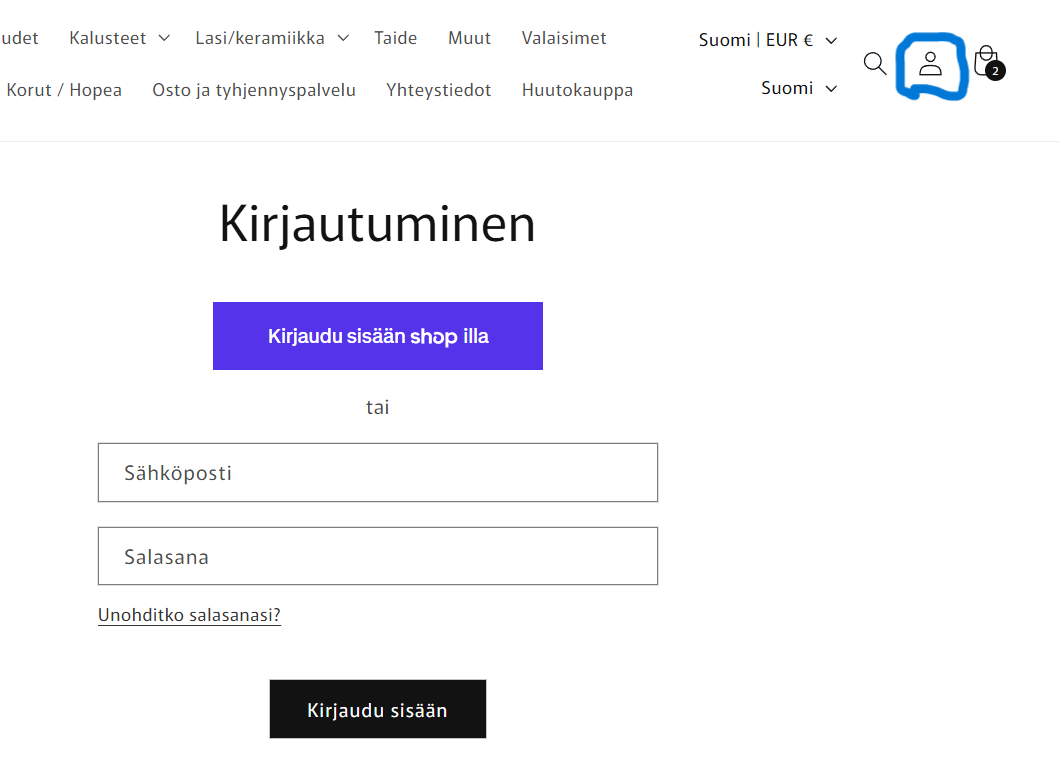Screen dimensions: 1060x758
Task: Open Osto ja tyhjennyspalvelu page
Action: coord(254,90)
